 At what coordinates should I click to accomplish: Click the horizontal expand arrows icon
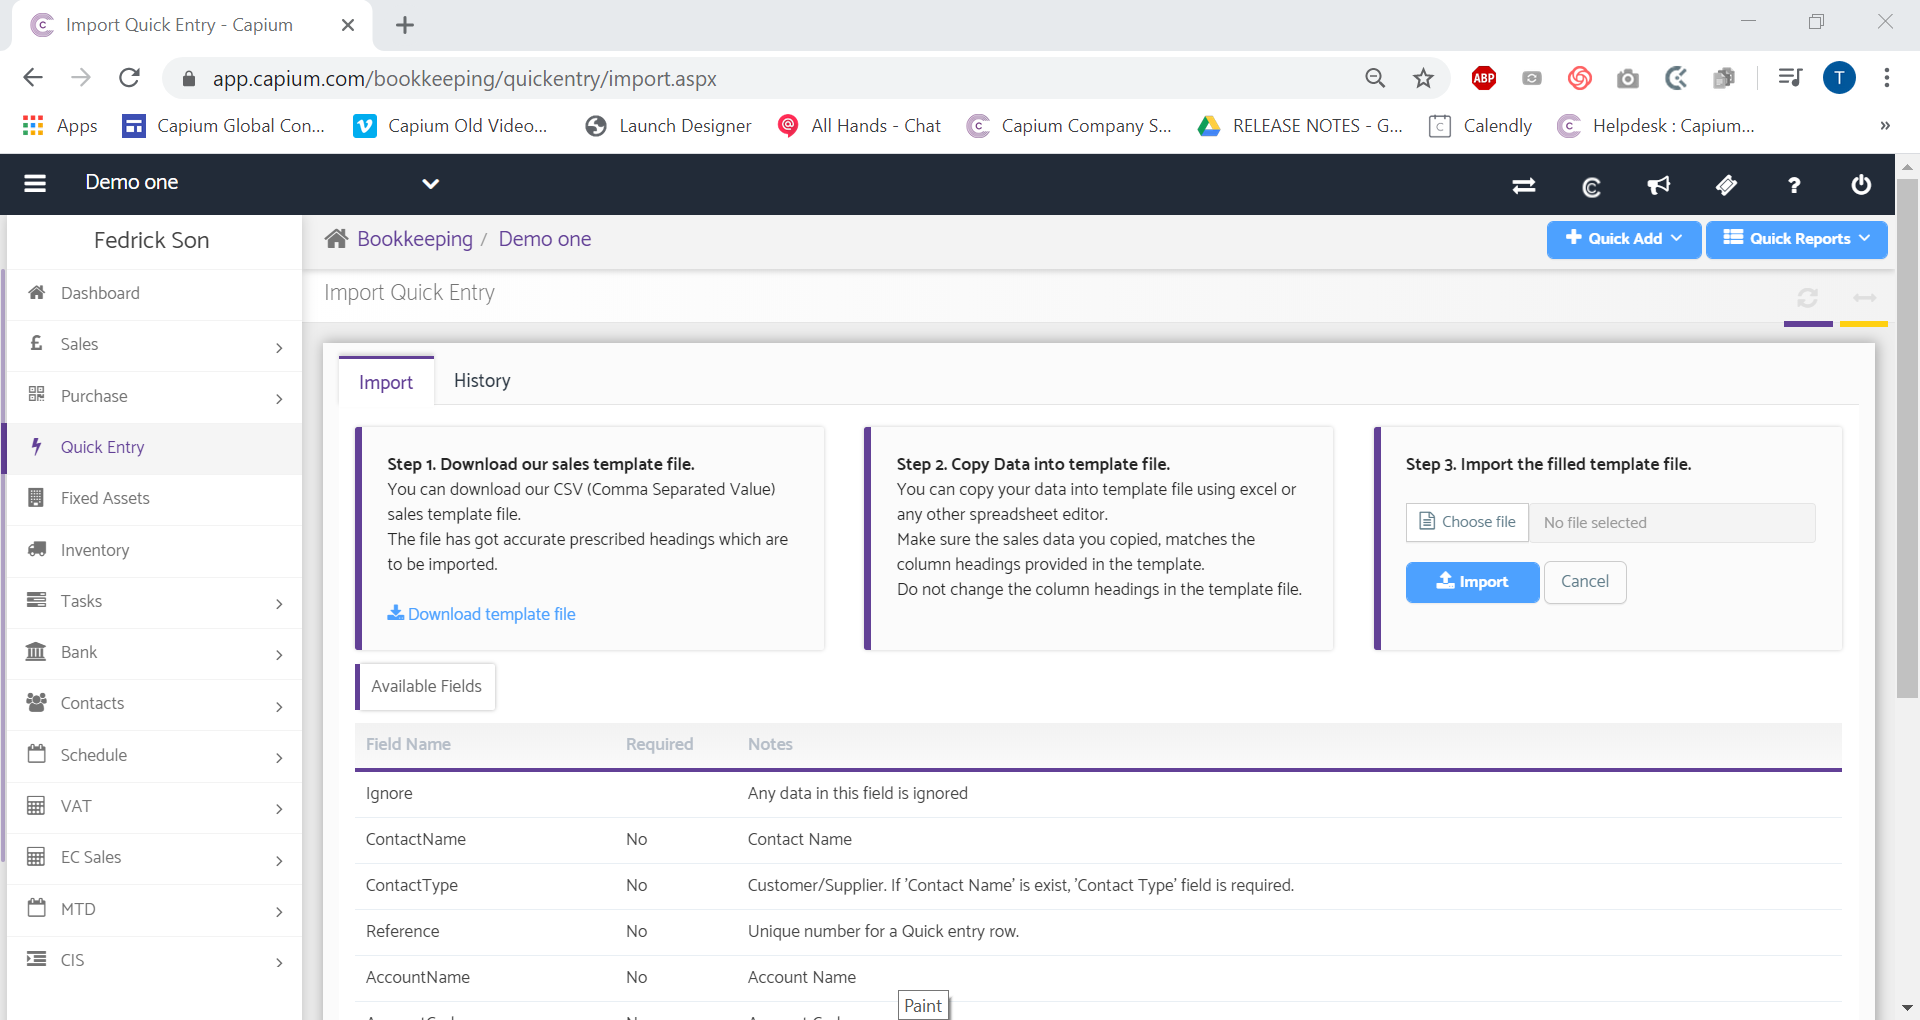coord(1864,297)
